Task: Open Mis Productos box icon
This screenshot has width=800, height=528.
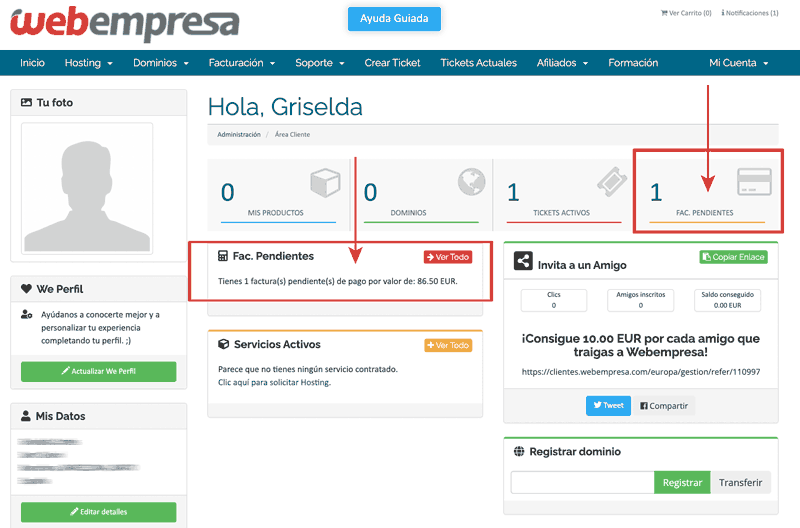Action: 325,183
